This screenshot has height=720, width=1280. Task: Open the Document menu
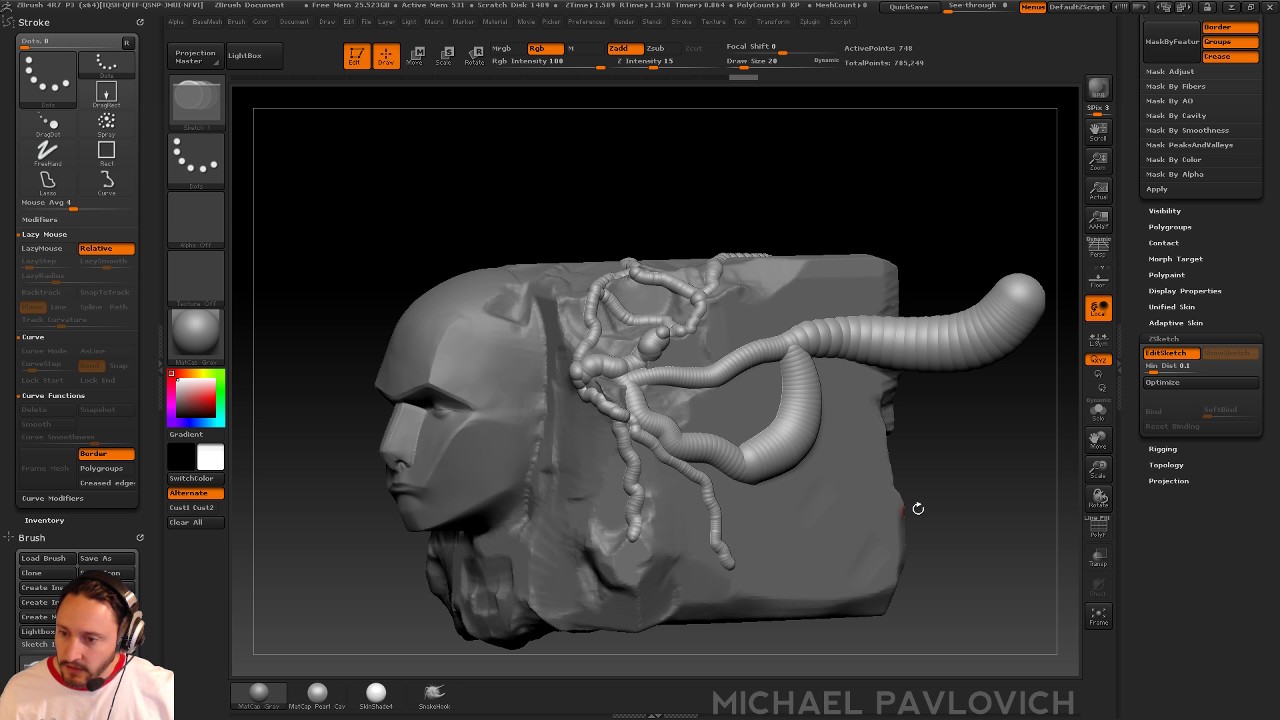click(294, 21)
